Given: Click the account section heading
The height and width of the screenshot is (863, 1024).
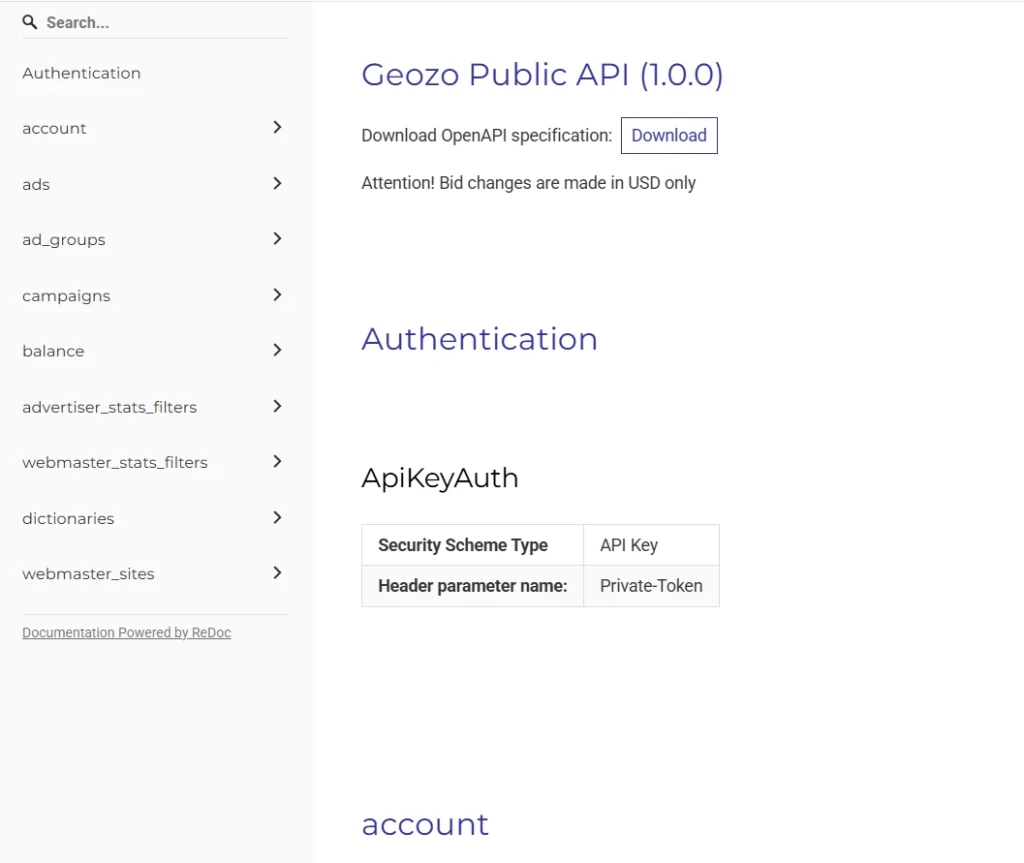Looking at the screenshot, I should click(424, 824).
